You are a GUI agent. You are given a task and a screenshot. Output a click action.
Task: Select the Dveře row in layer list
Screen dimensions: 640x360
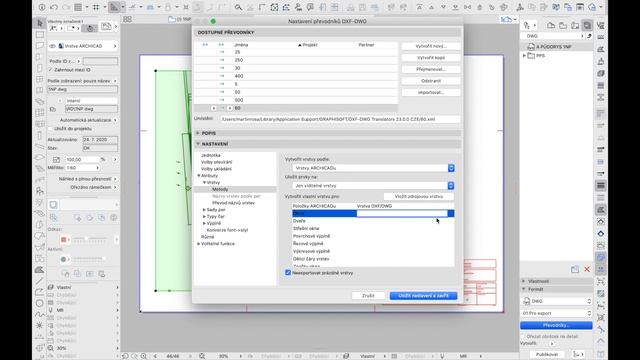pyautogui.click(x=373, y=221)
